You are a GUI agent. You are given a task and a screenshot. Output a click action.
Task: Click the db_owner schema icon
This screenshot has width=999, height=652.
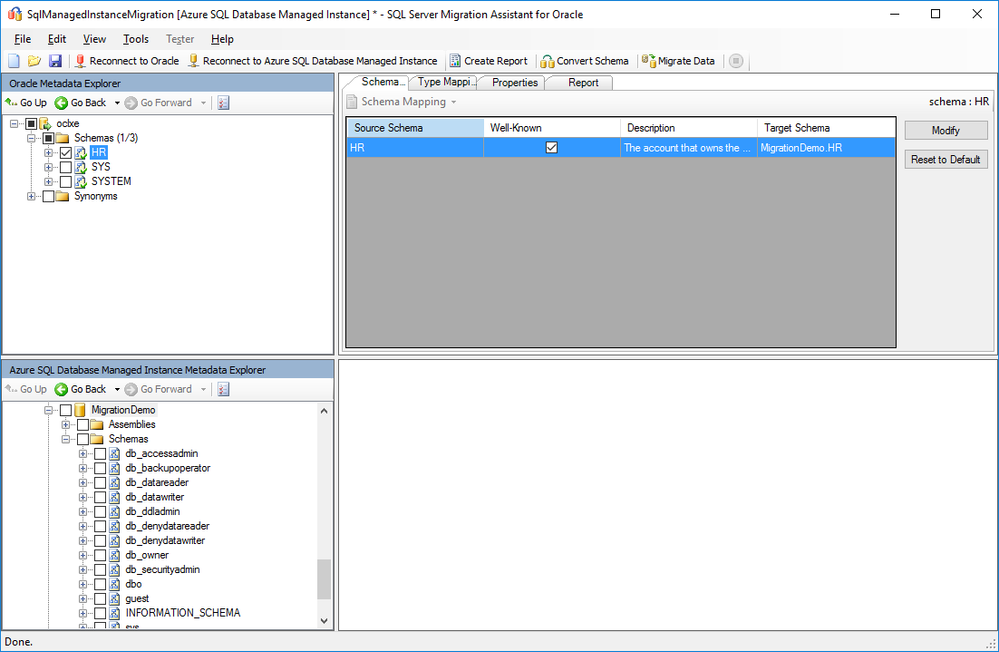115,555
